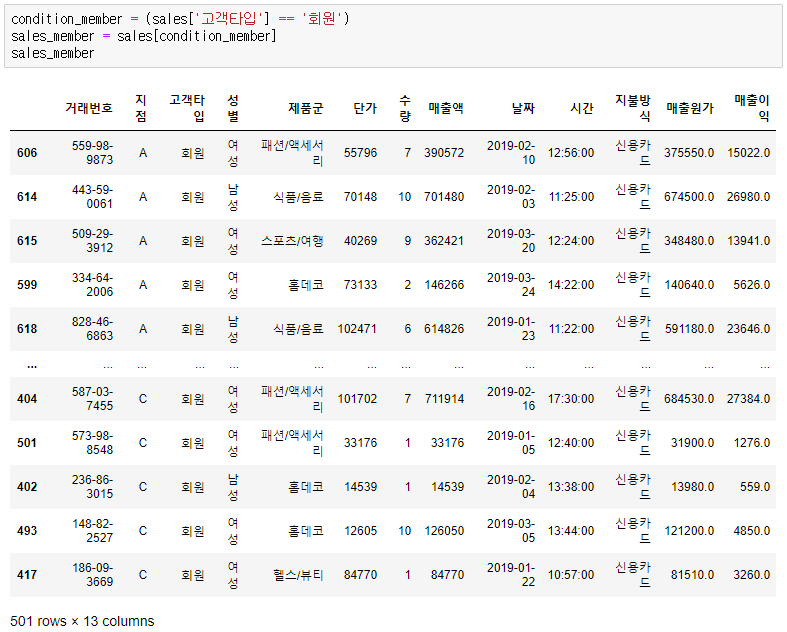Image resolution: width=787 pixels, height=632 pixels.
Task: Click the time value 10:57:00
Action: point(571,575)
